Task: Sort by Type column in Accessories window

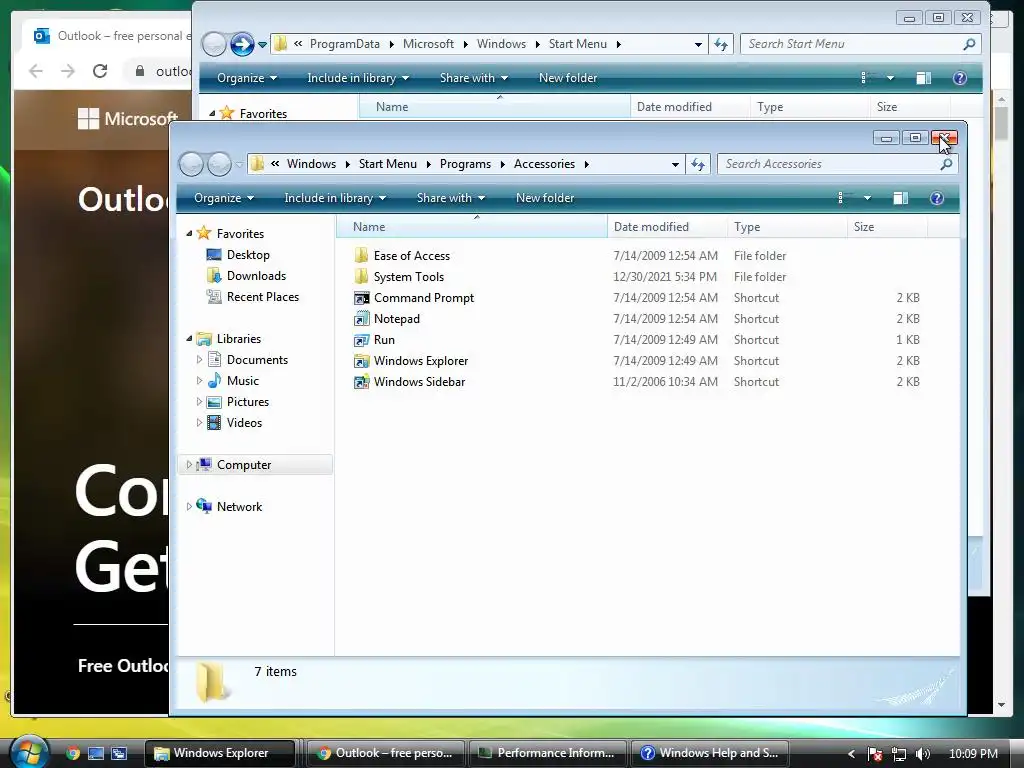Action: (x=787, y=227)
